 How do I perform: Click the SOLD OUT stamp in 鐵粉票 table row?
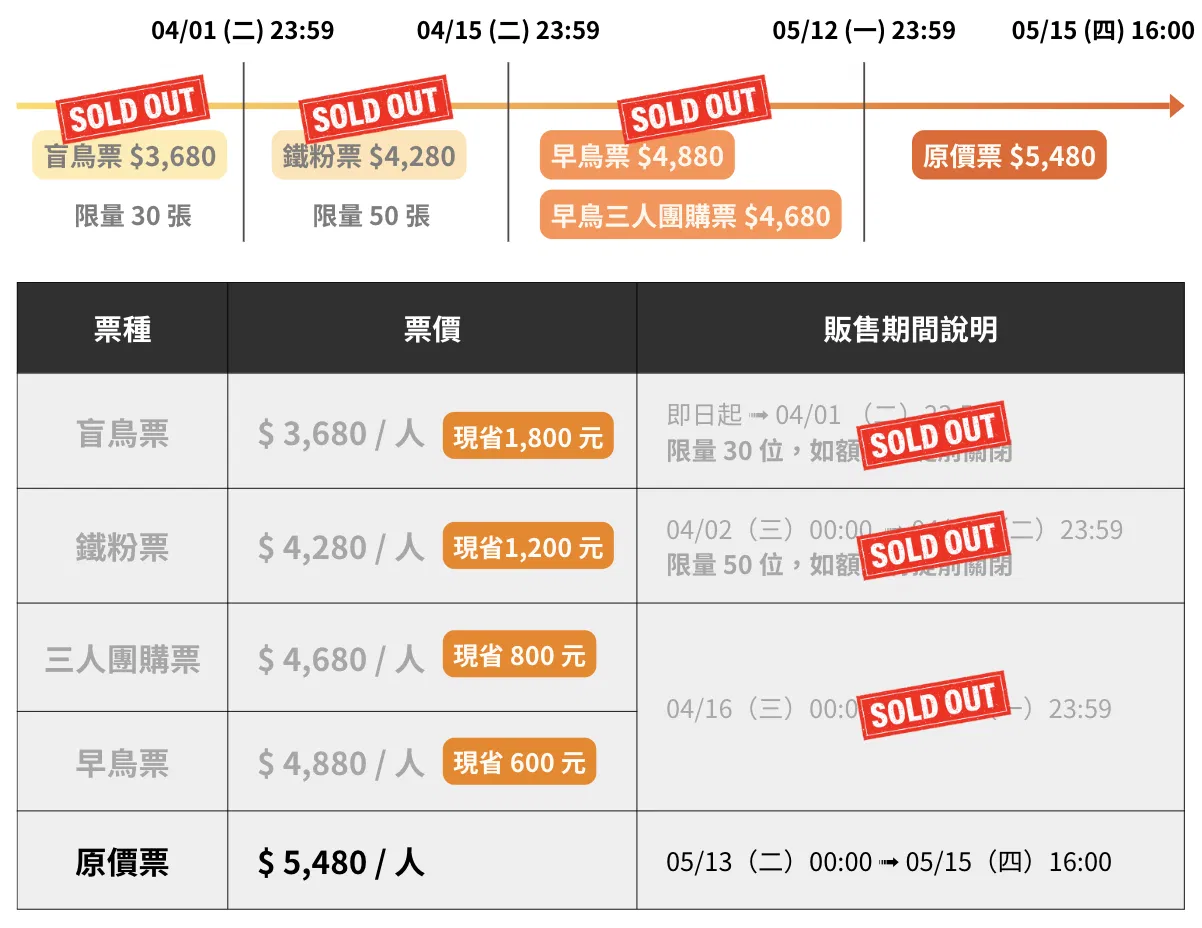pyautogui.click(x=934, y=548)
